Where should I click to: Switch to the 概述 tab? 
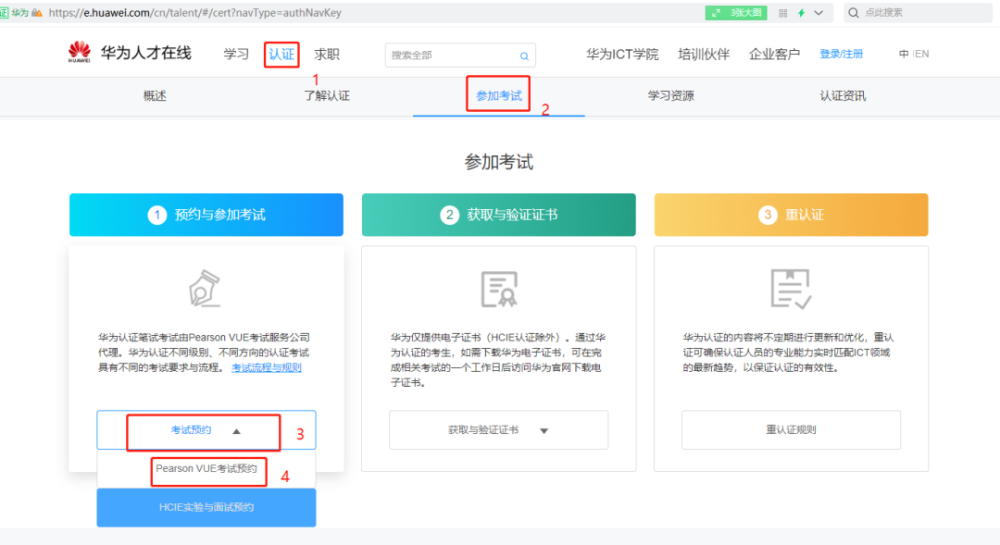click(x=155, y=96)
